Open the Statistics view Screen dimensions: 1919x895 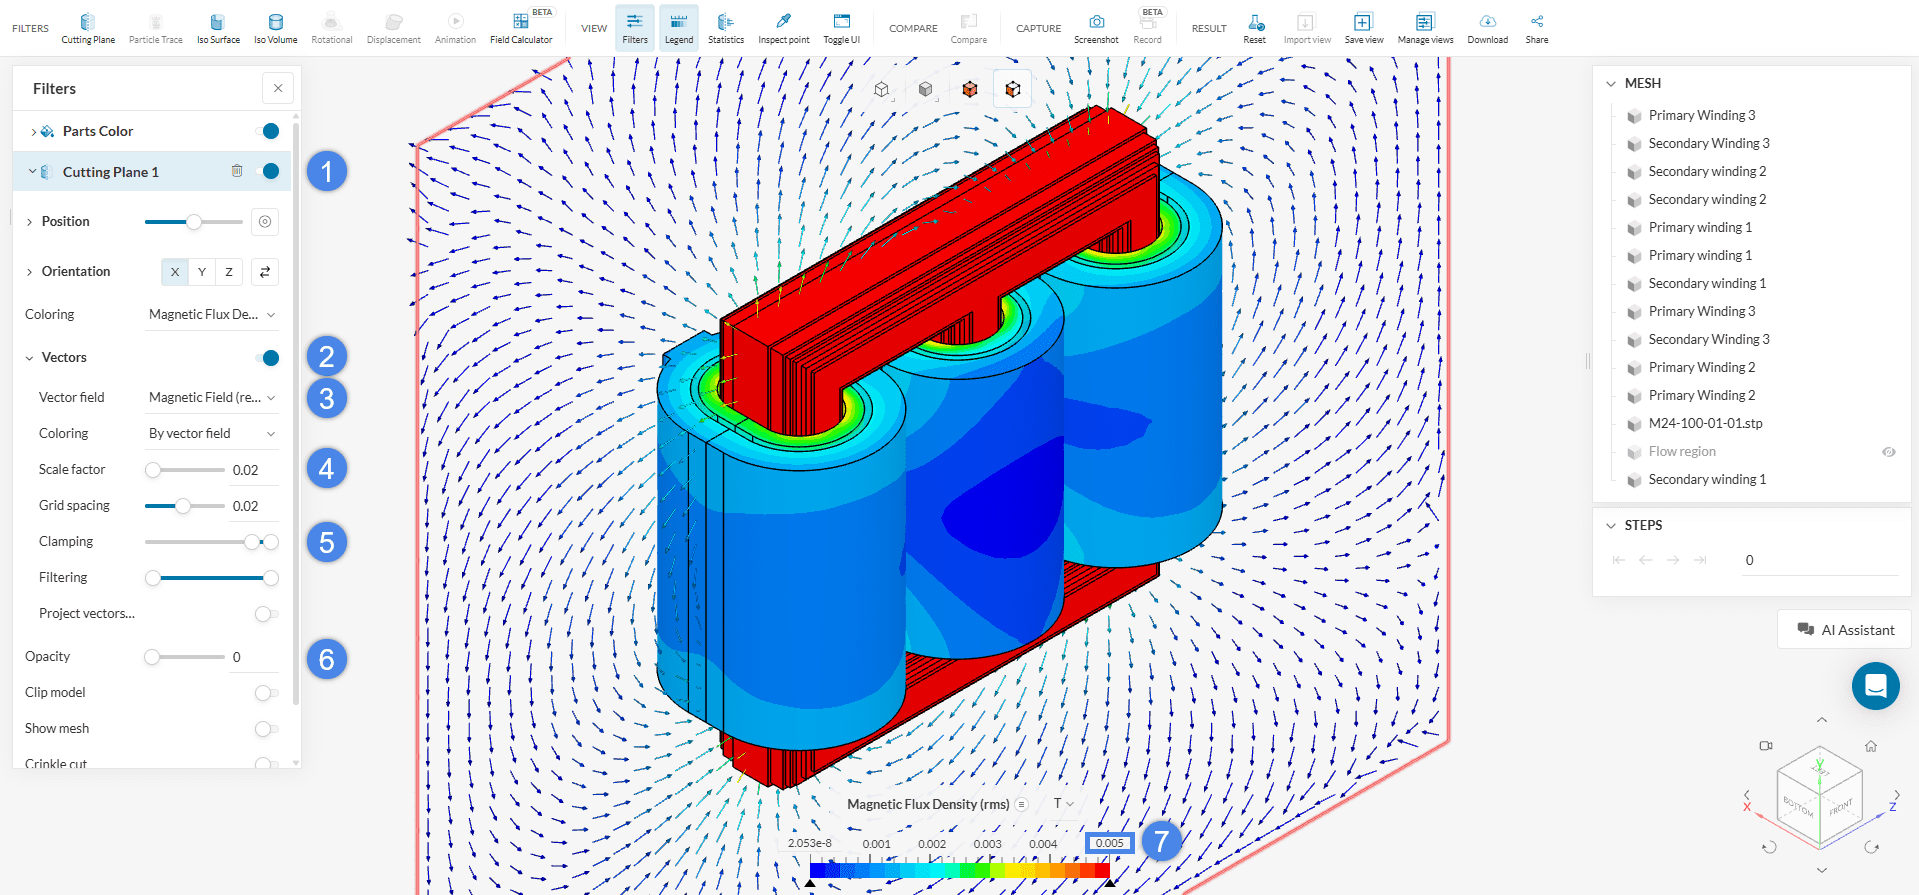click(x=725, y=28)
